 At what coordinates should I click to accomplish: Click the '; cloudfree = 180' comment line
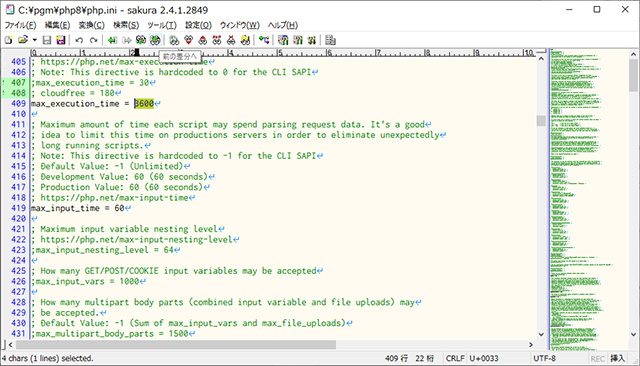tap(73, 93)
